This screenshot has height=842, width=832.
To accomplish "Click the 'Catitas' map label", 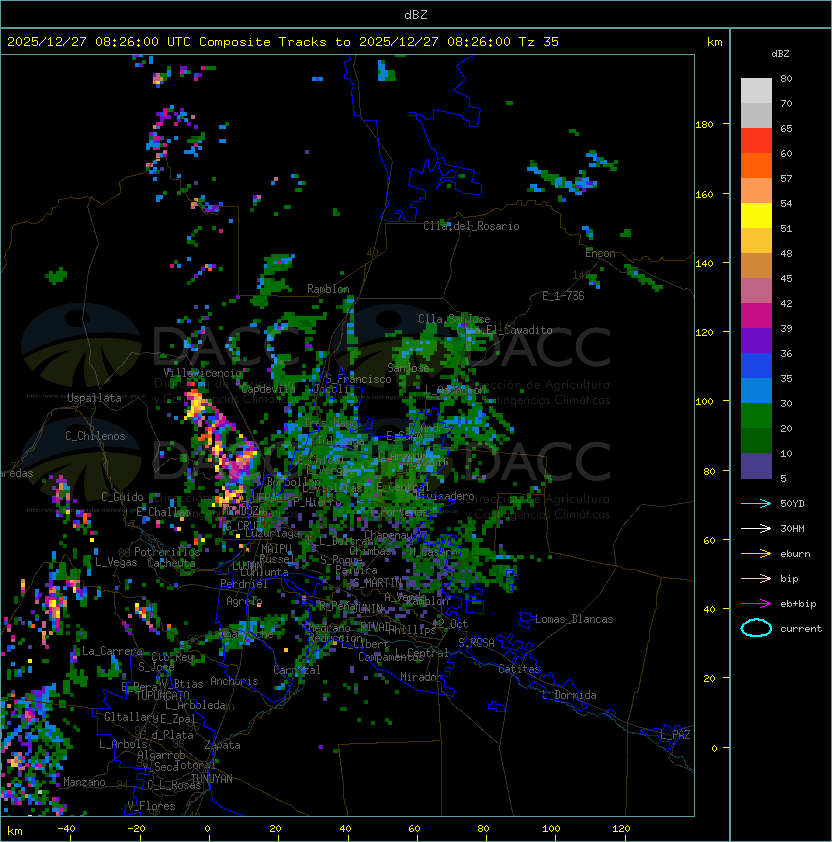I will (519, 669).
